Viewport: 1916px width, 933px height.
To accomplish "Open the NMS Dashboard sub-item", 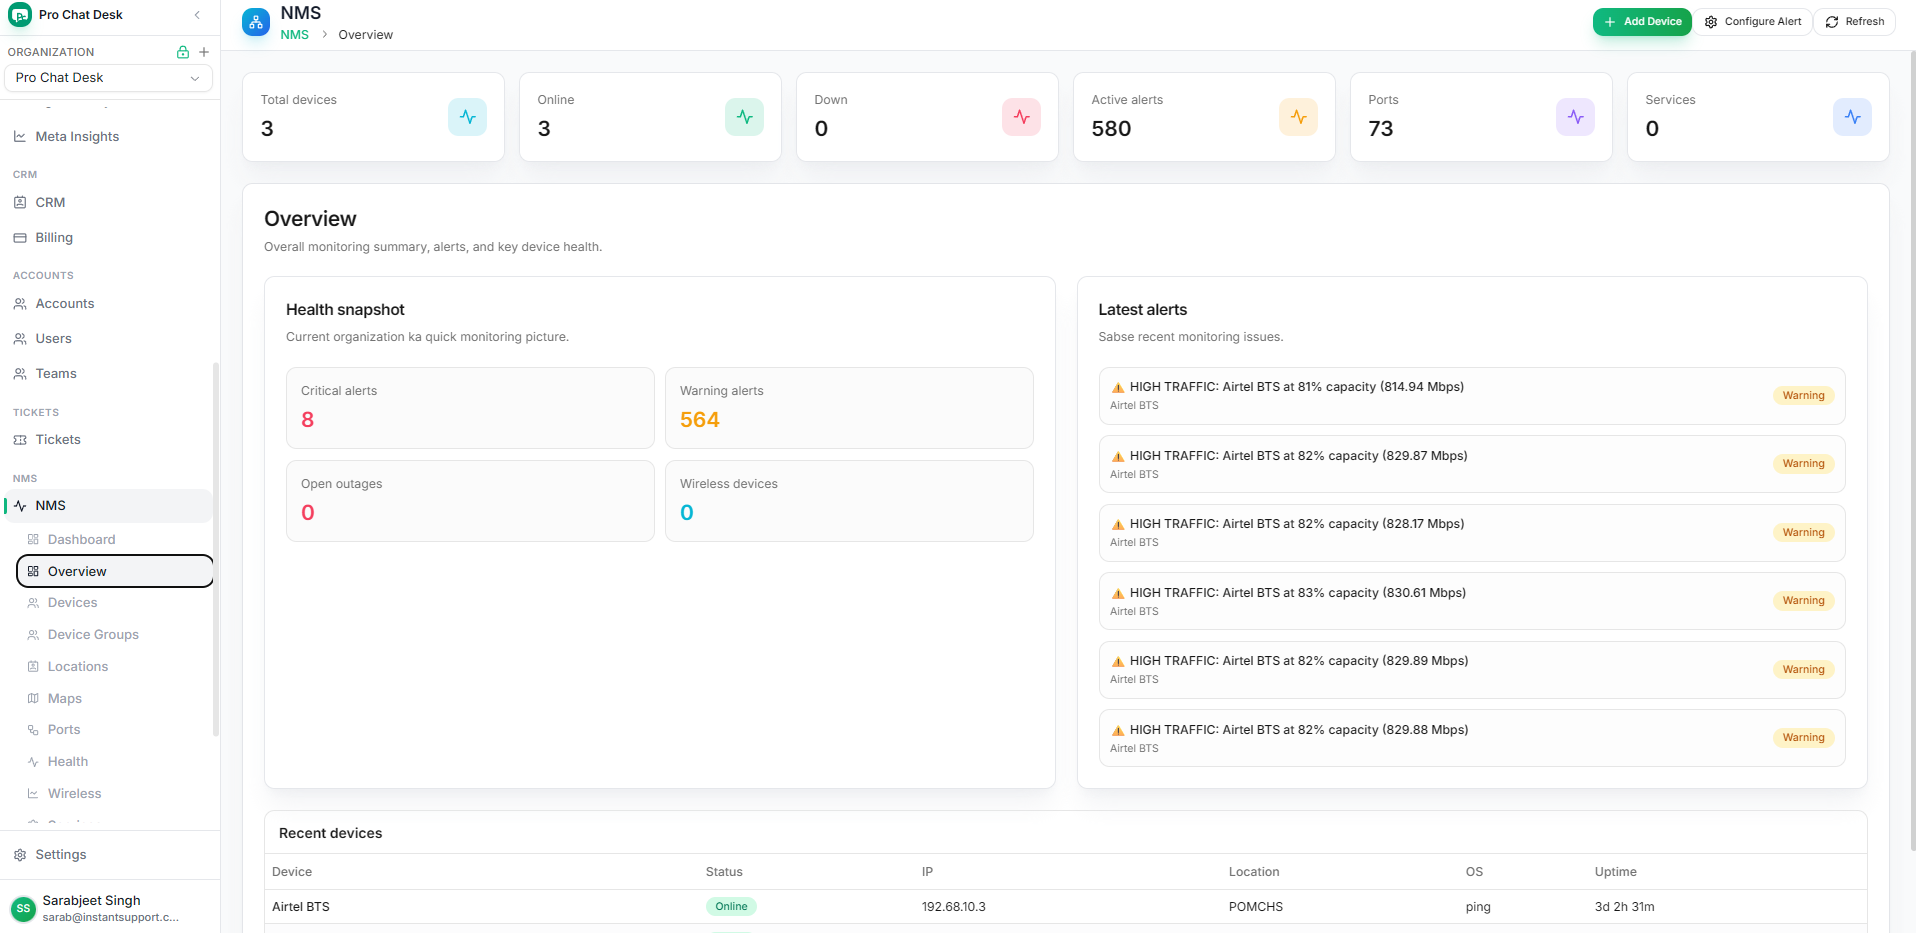I will 81,540.
